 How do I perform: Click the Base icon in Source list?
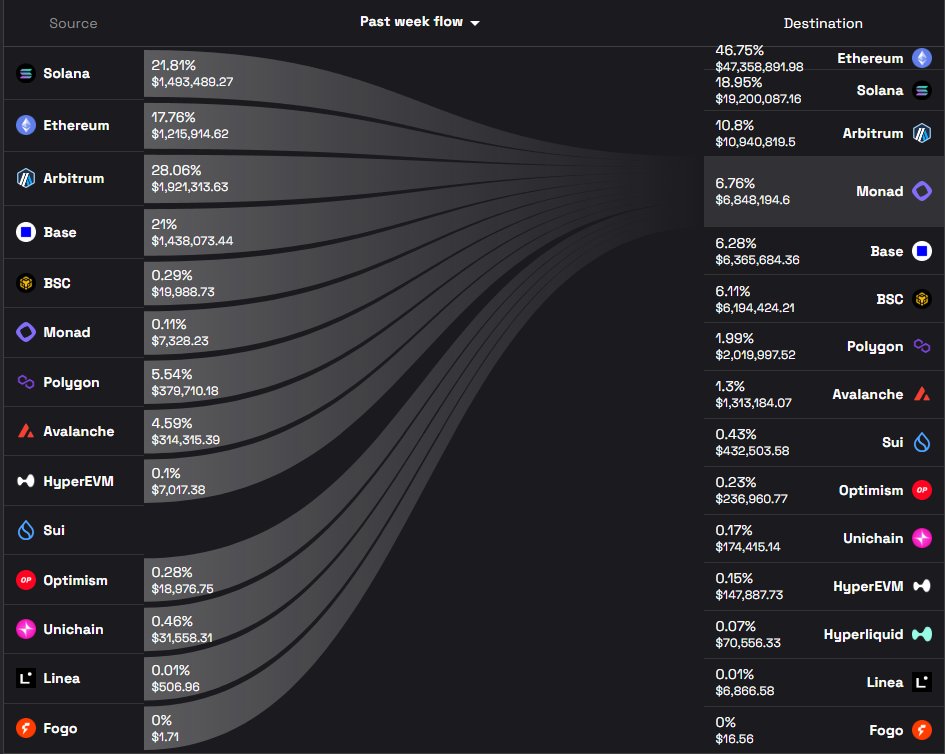[26, 232]
